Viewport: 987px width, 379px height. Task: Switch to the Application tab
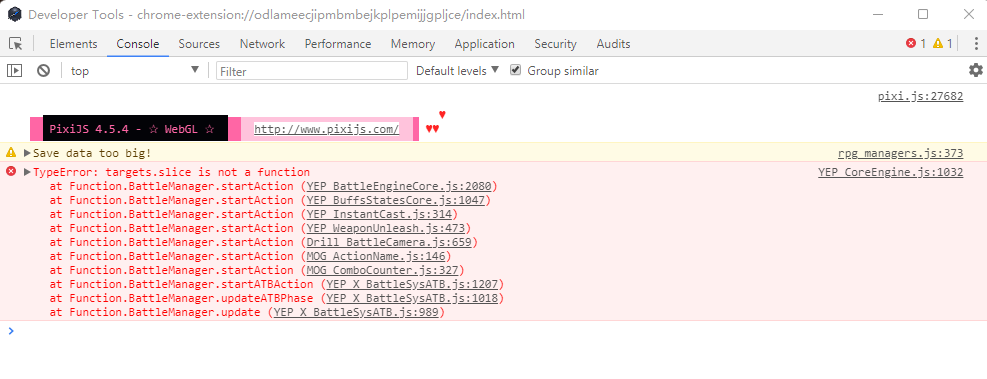(x=485, y=44)
